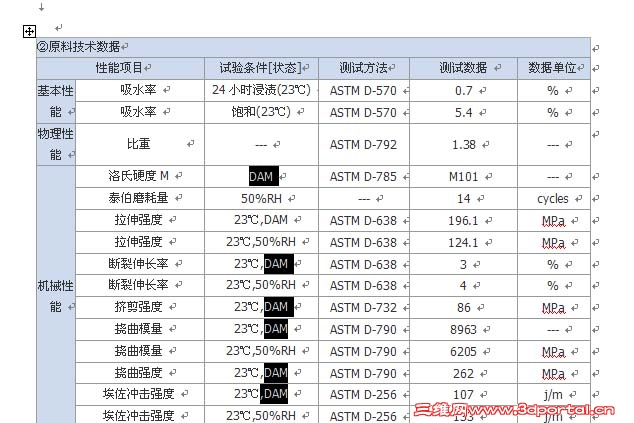
Task: Click the value '1.38'
Action: coord(463,145)
